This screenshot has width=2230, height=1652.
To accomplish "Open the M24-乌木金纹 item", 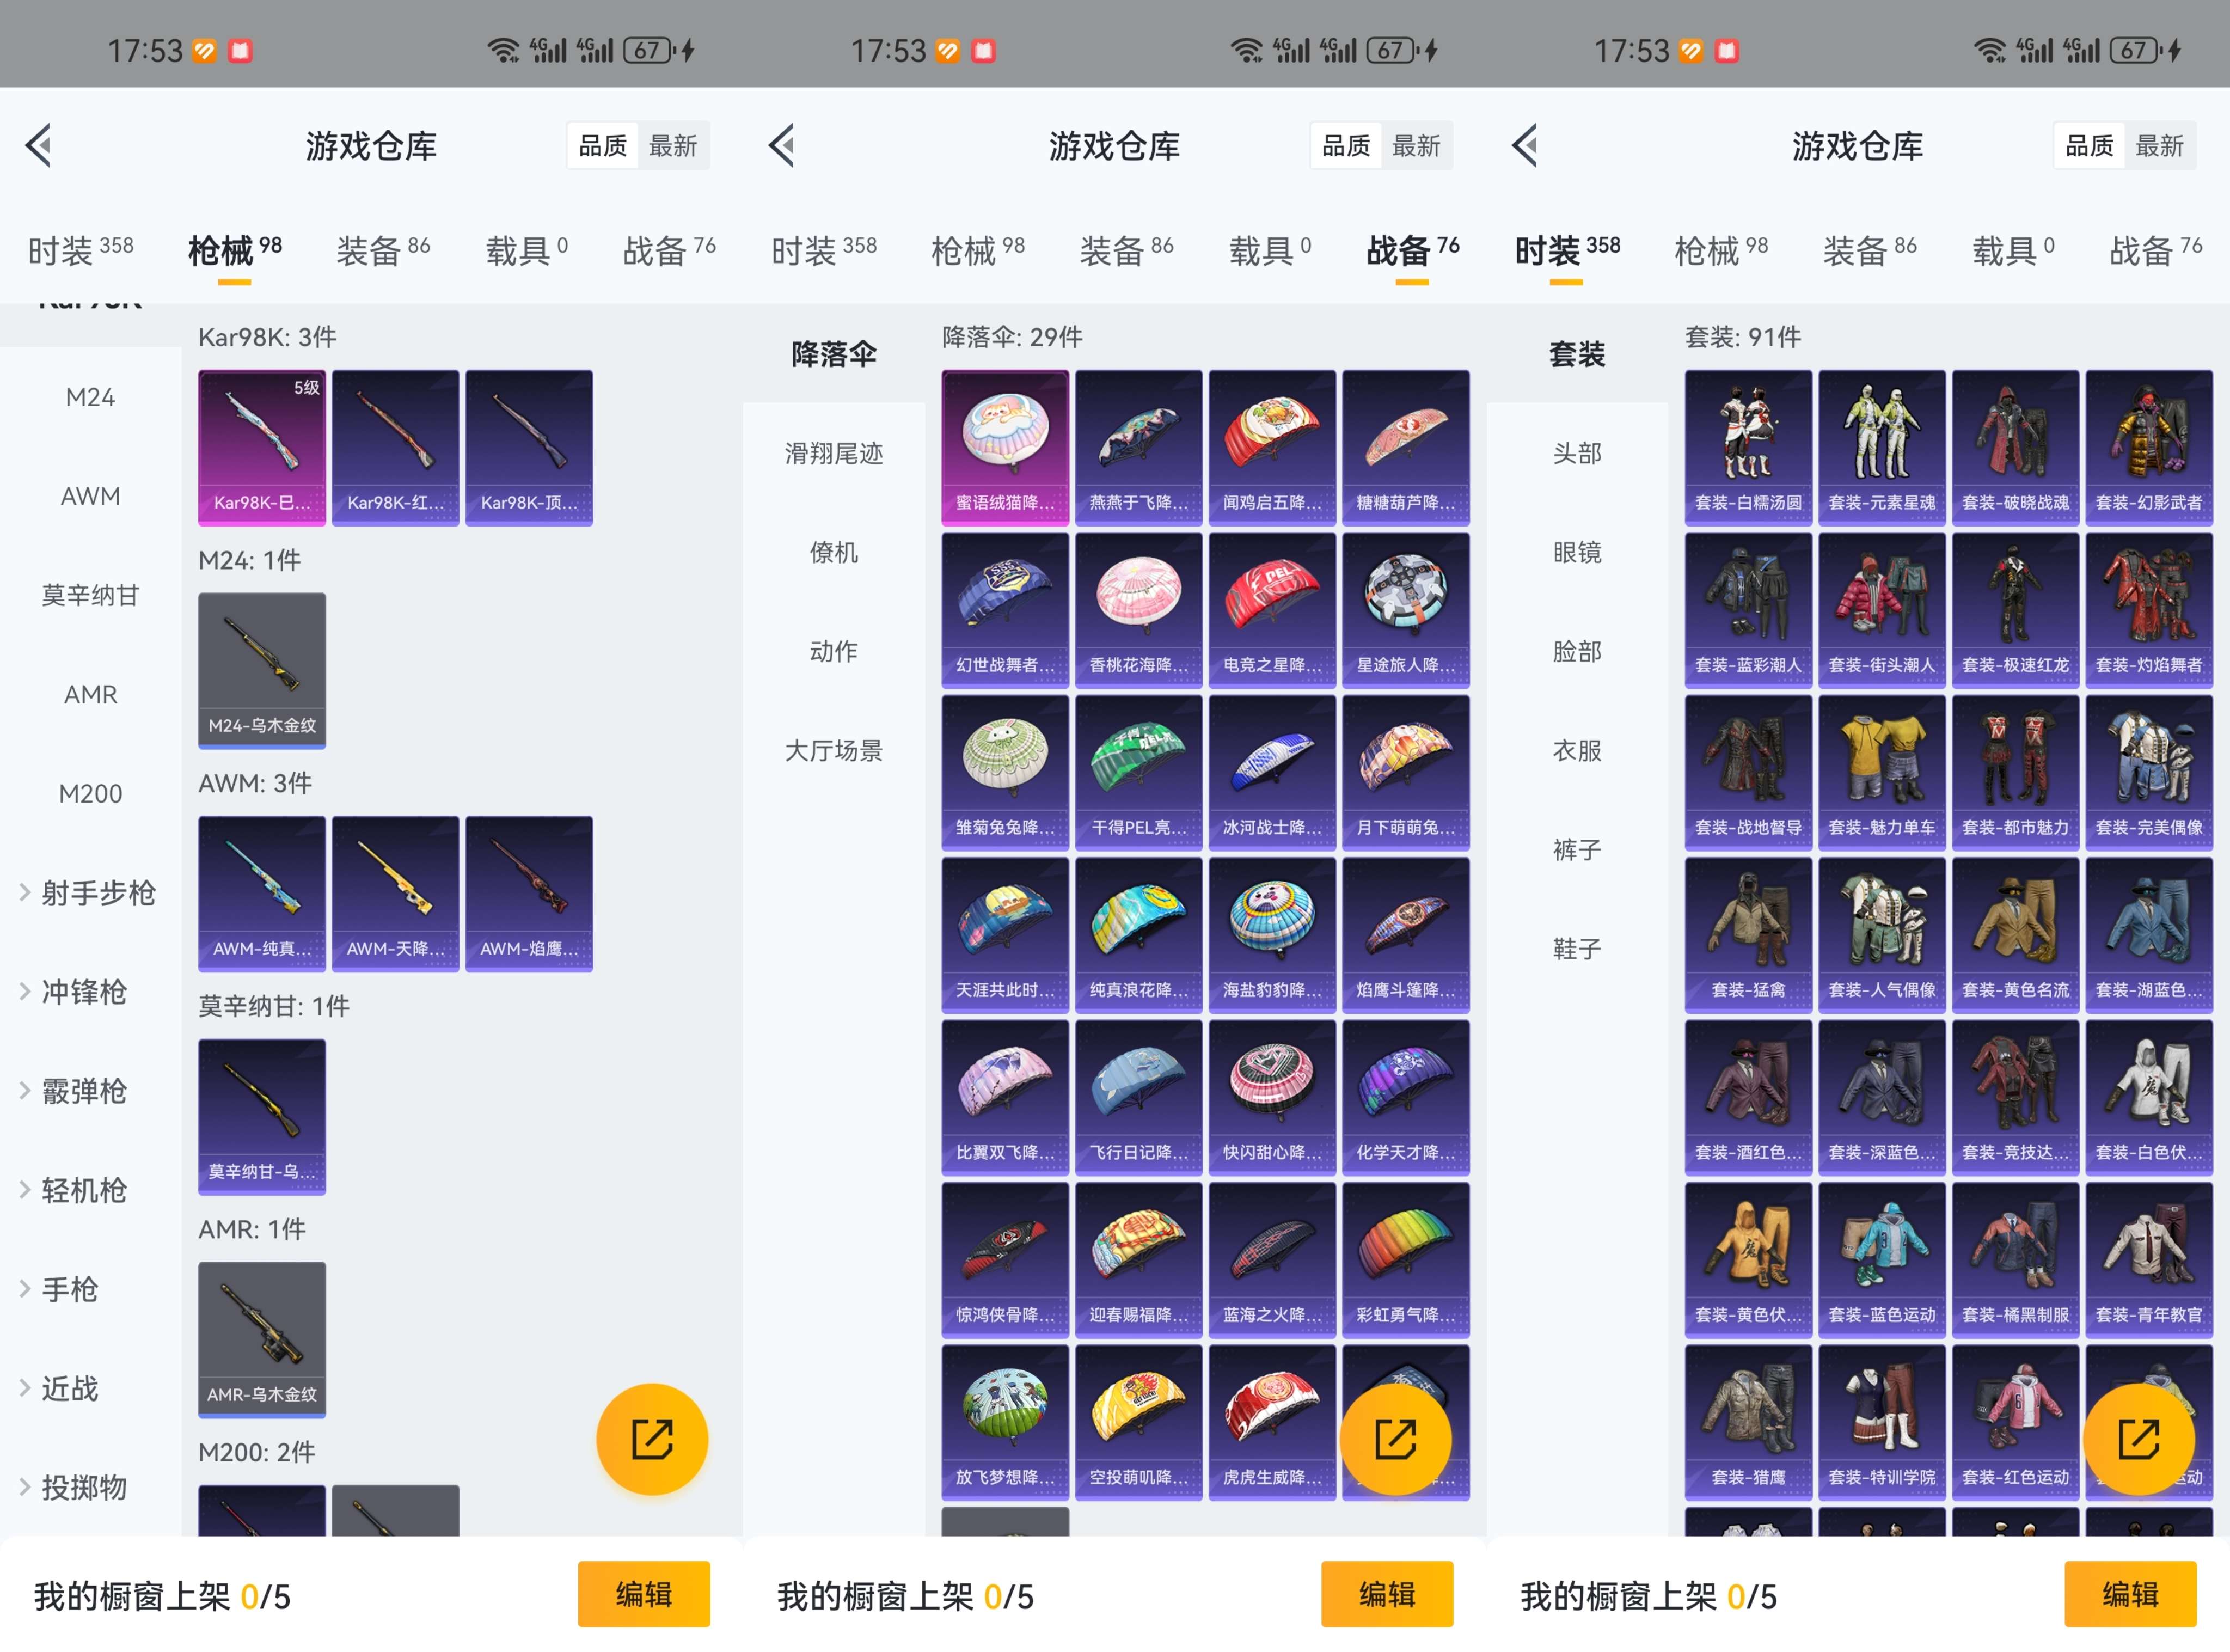I will coord(262,670).
